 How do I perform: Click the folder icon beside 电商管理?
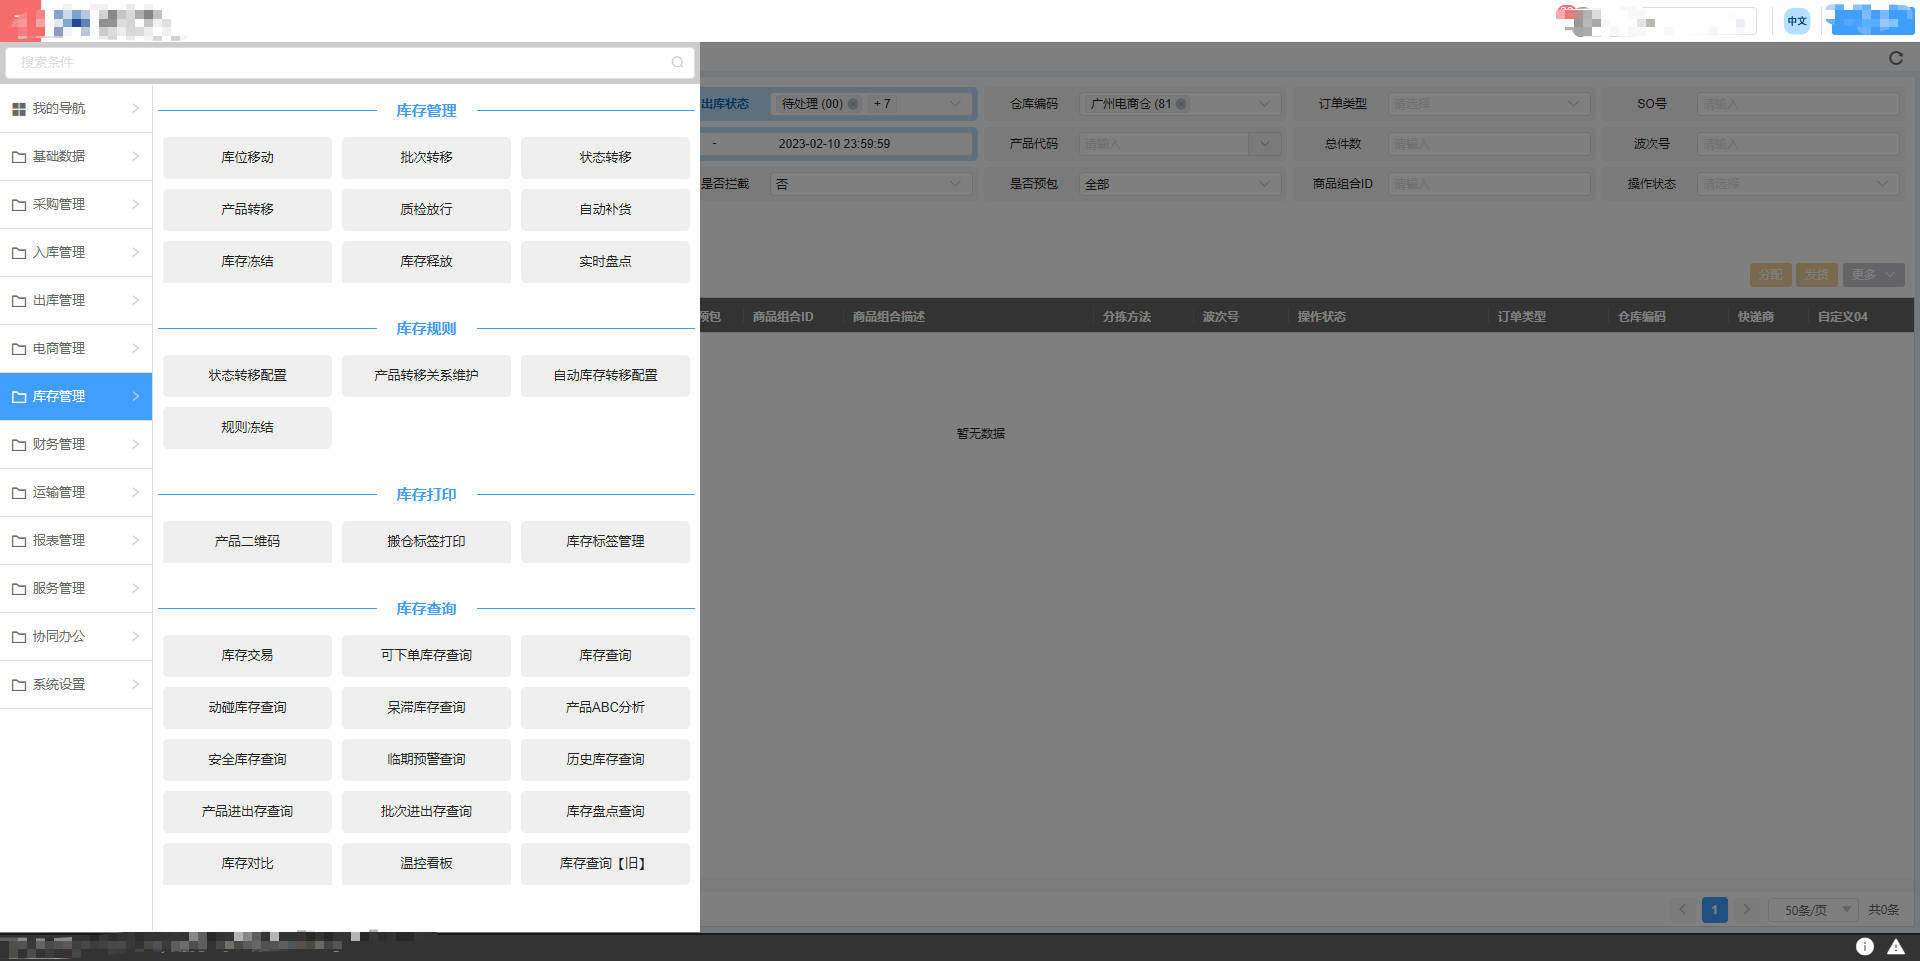(x=19, y=349)
